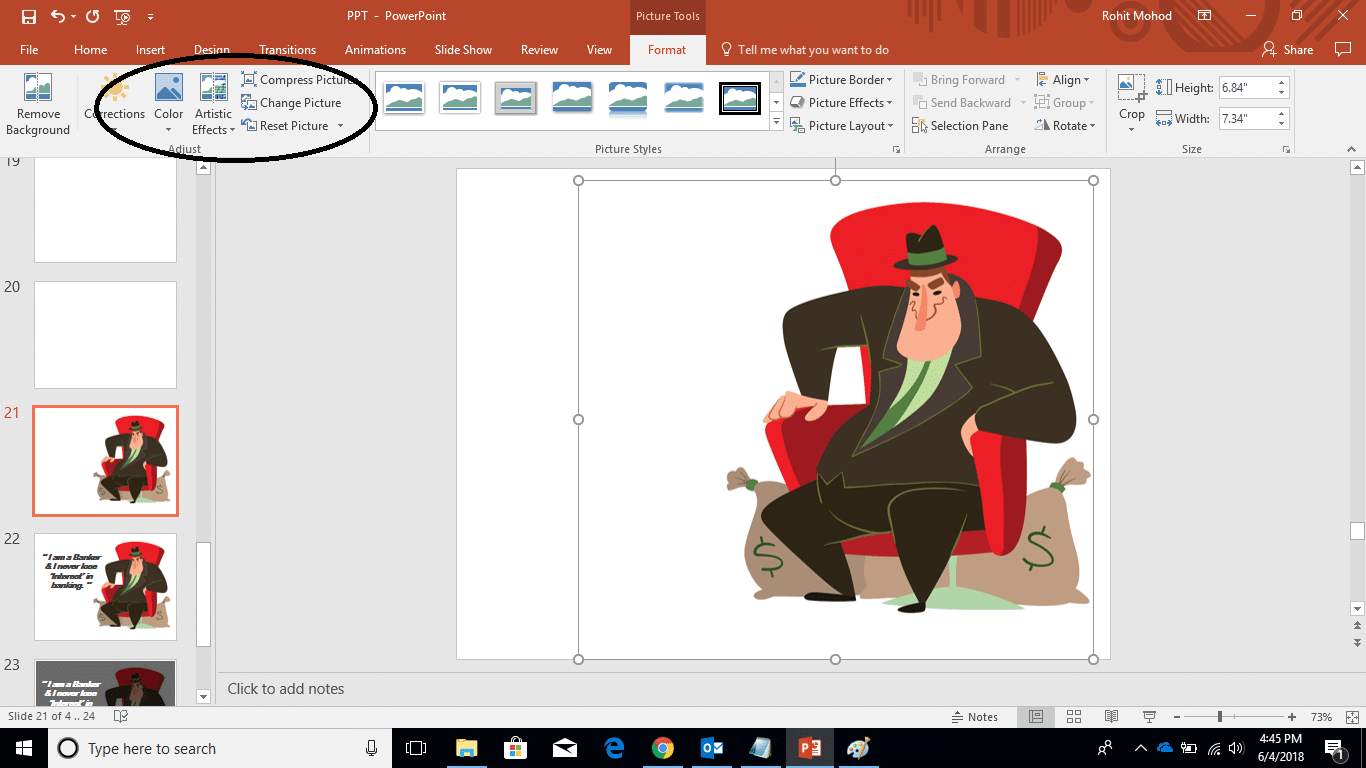The width and height of the screenshot is (1366, 768).
Task: Open Reading View from status bar
Action: (1111, 717)
